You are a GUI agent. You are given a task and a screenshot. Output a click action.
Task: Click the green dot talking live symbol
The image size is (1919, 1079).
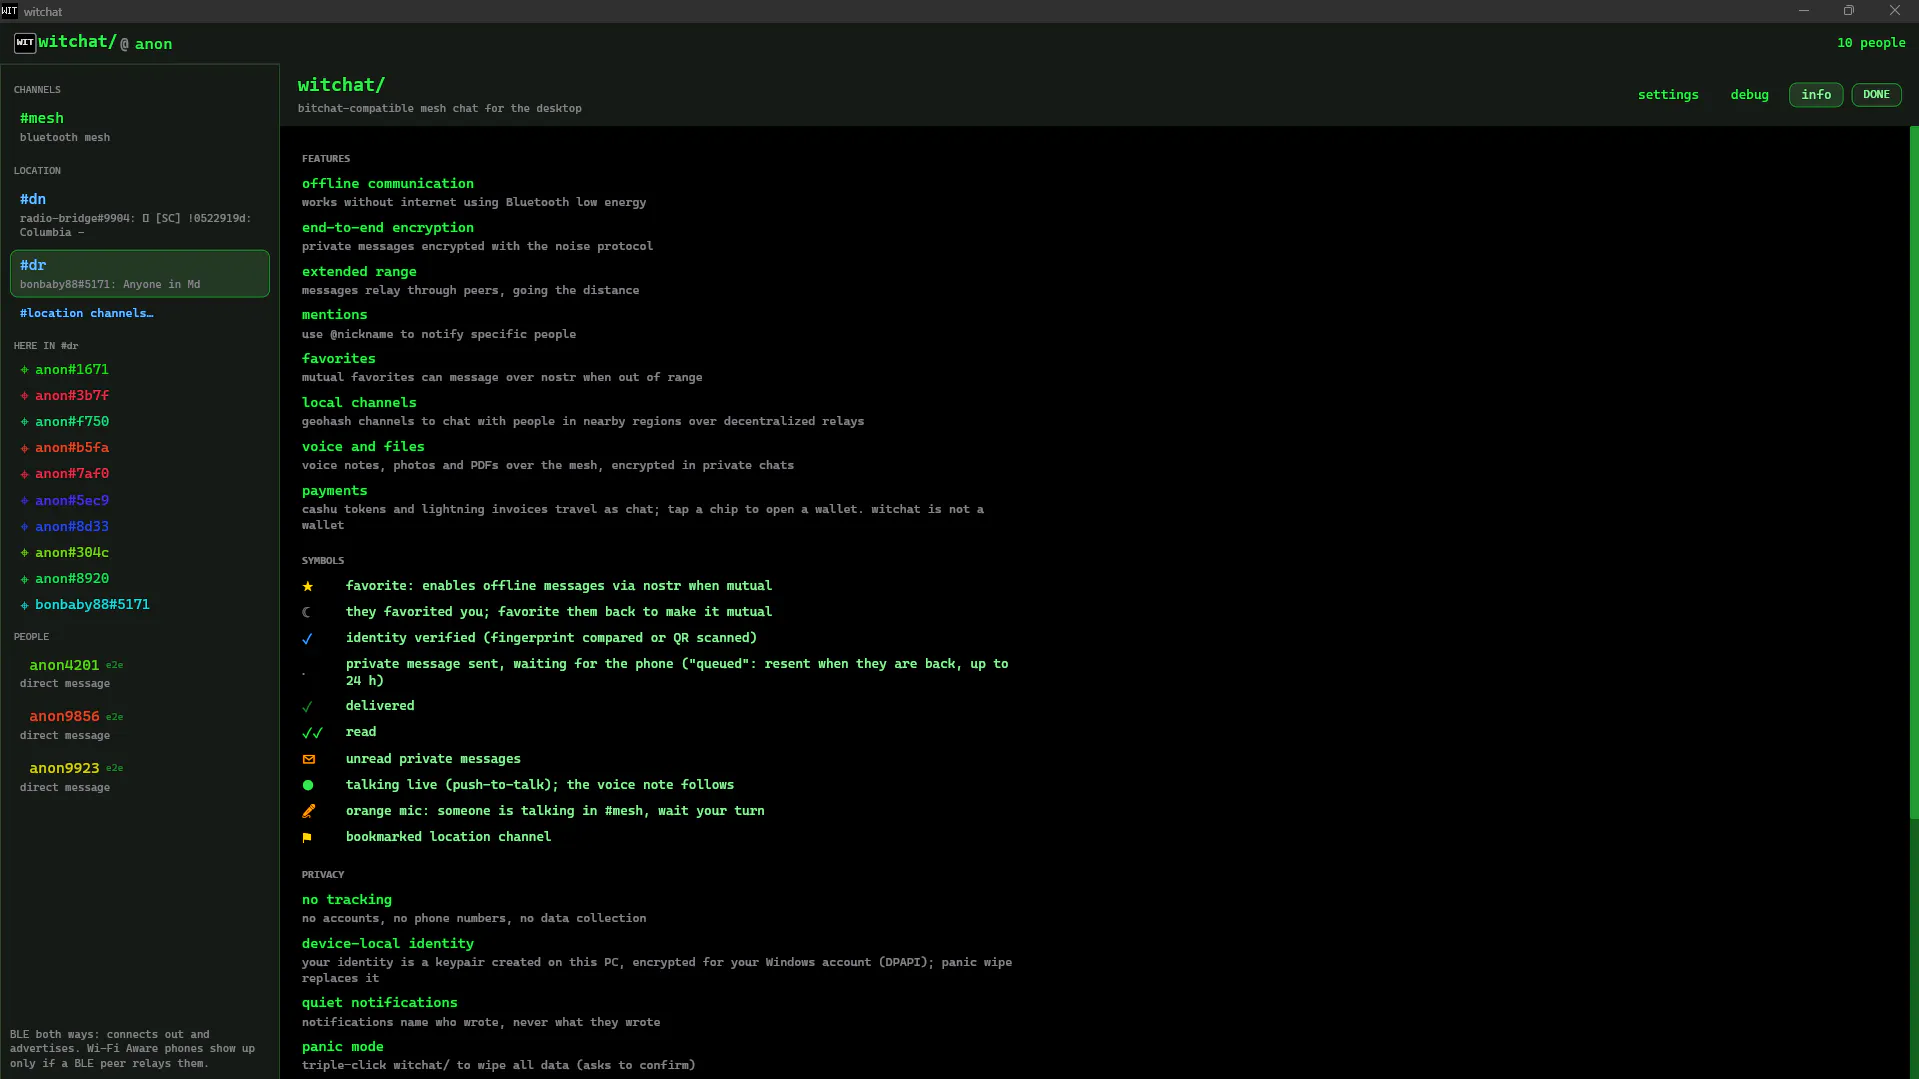[308, 786]
